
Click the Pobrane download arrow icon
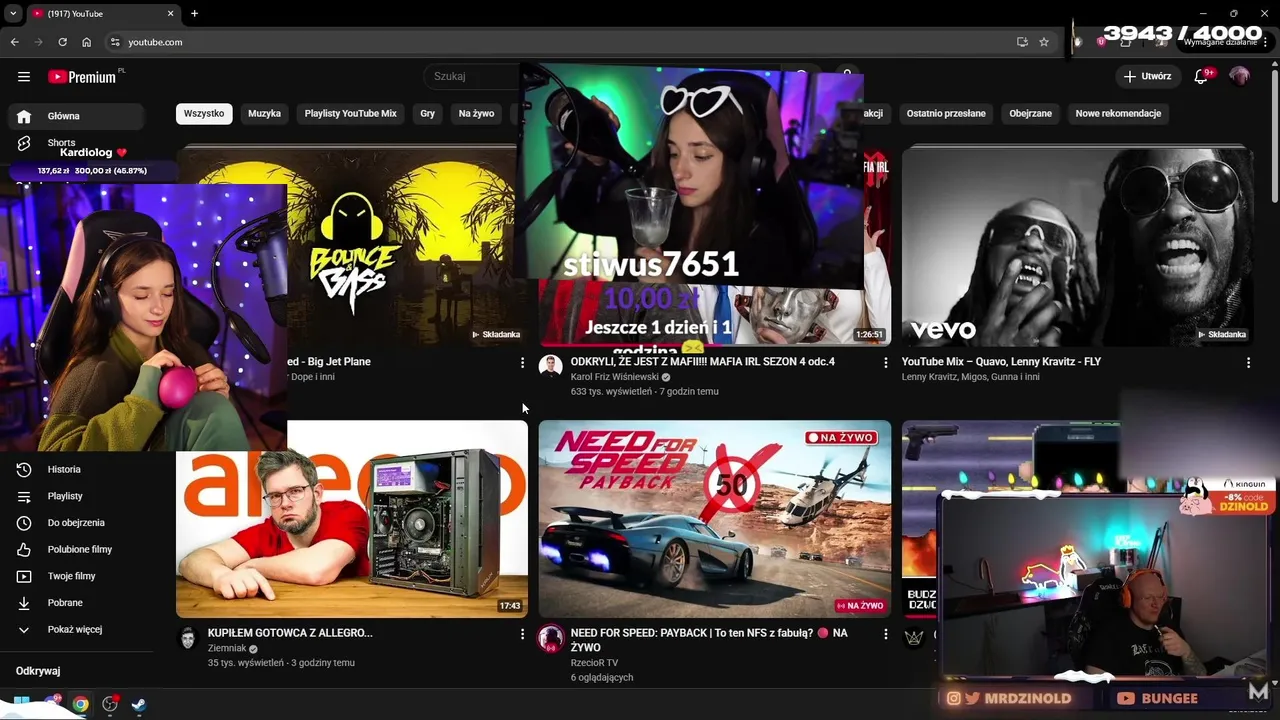pyautogui.click(x=24, y=603)
